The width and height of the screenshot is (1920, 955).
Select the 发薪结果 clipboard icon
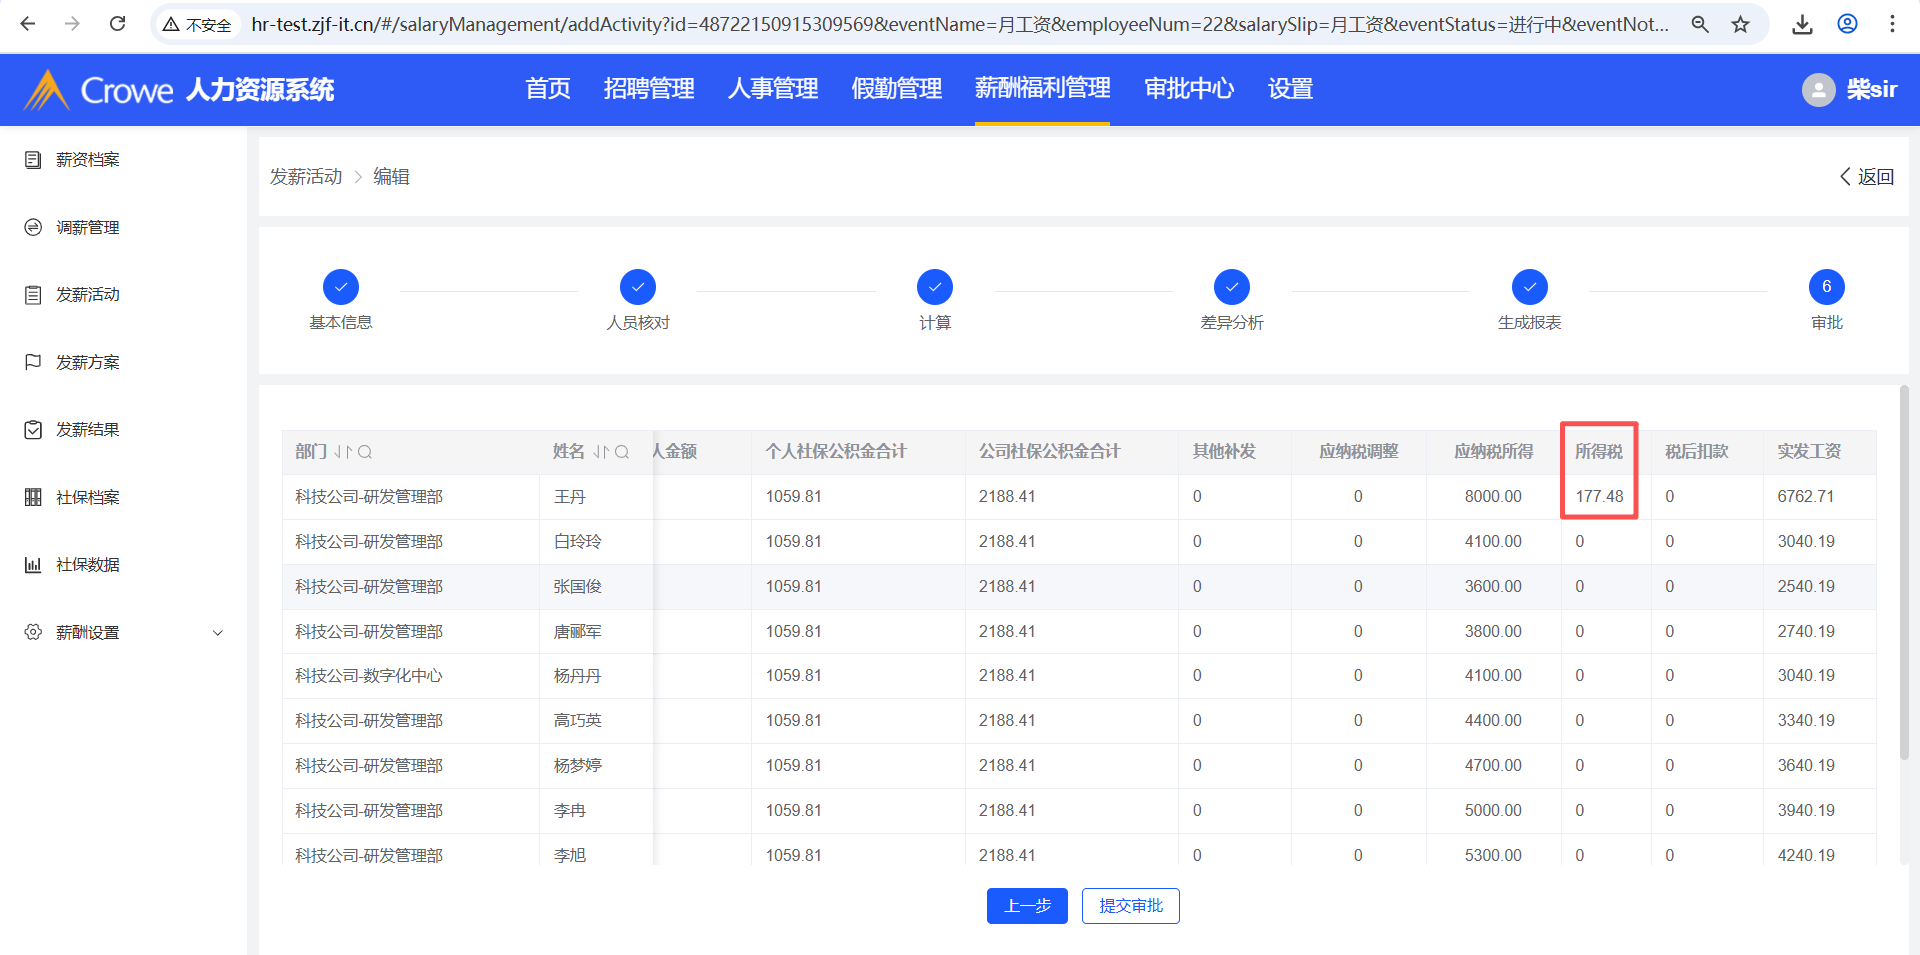pos(33,430)
